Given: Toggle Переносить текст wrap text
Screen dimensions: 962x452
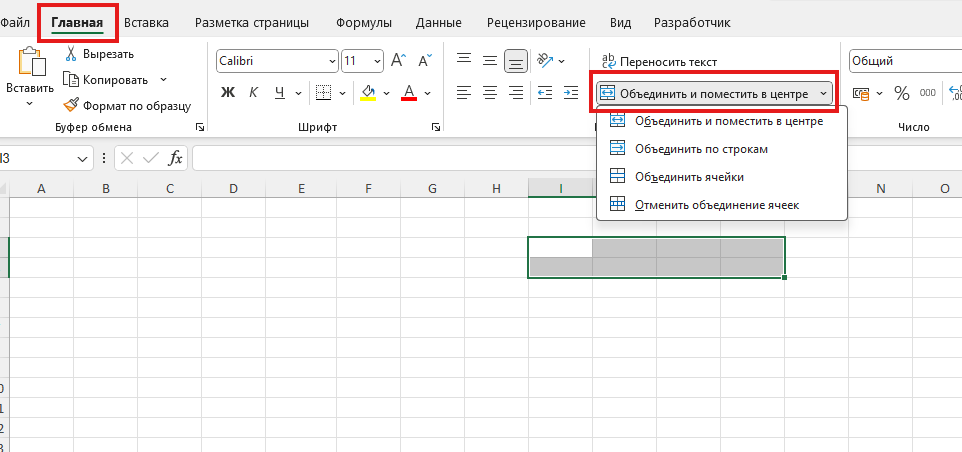Looking at the screenshot, I should pos(659,62).
